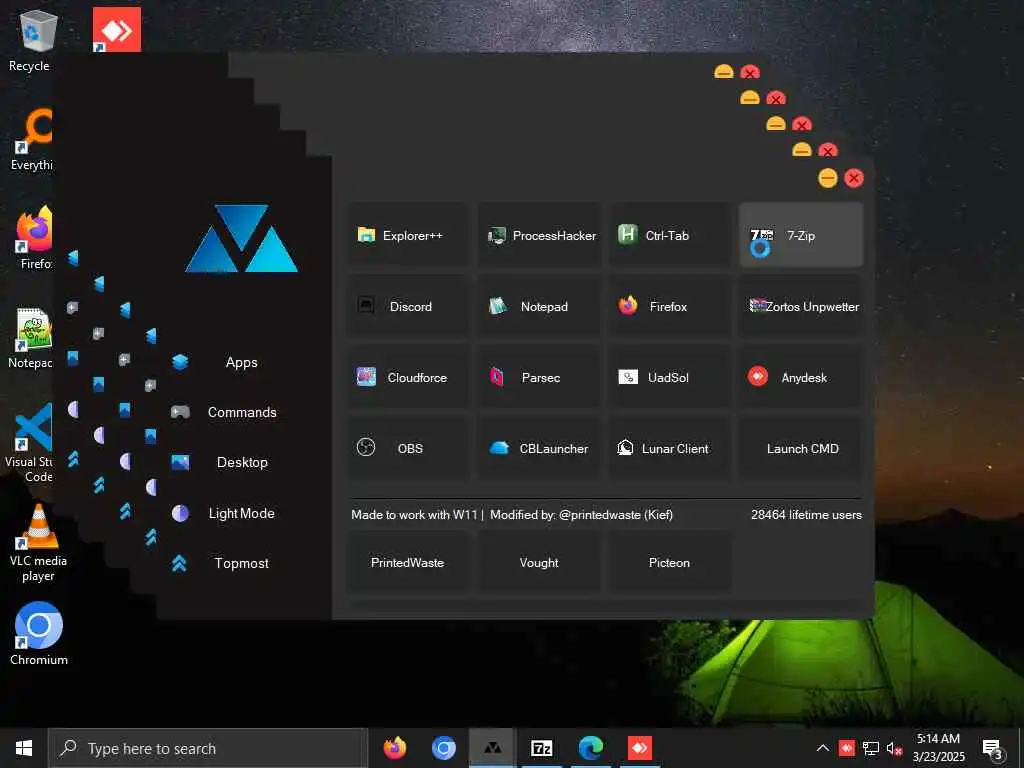
Task: Toggle Light Mode in sidebar
Action: 242,513
